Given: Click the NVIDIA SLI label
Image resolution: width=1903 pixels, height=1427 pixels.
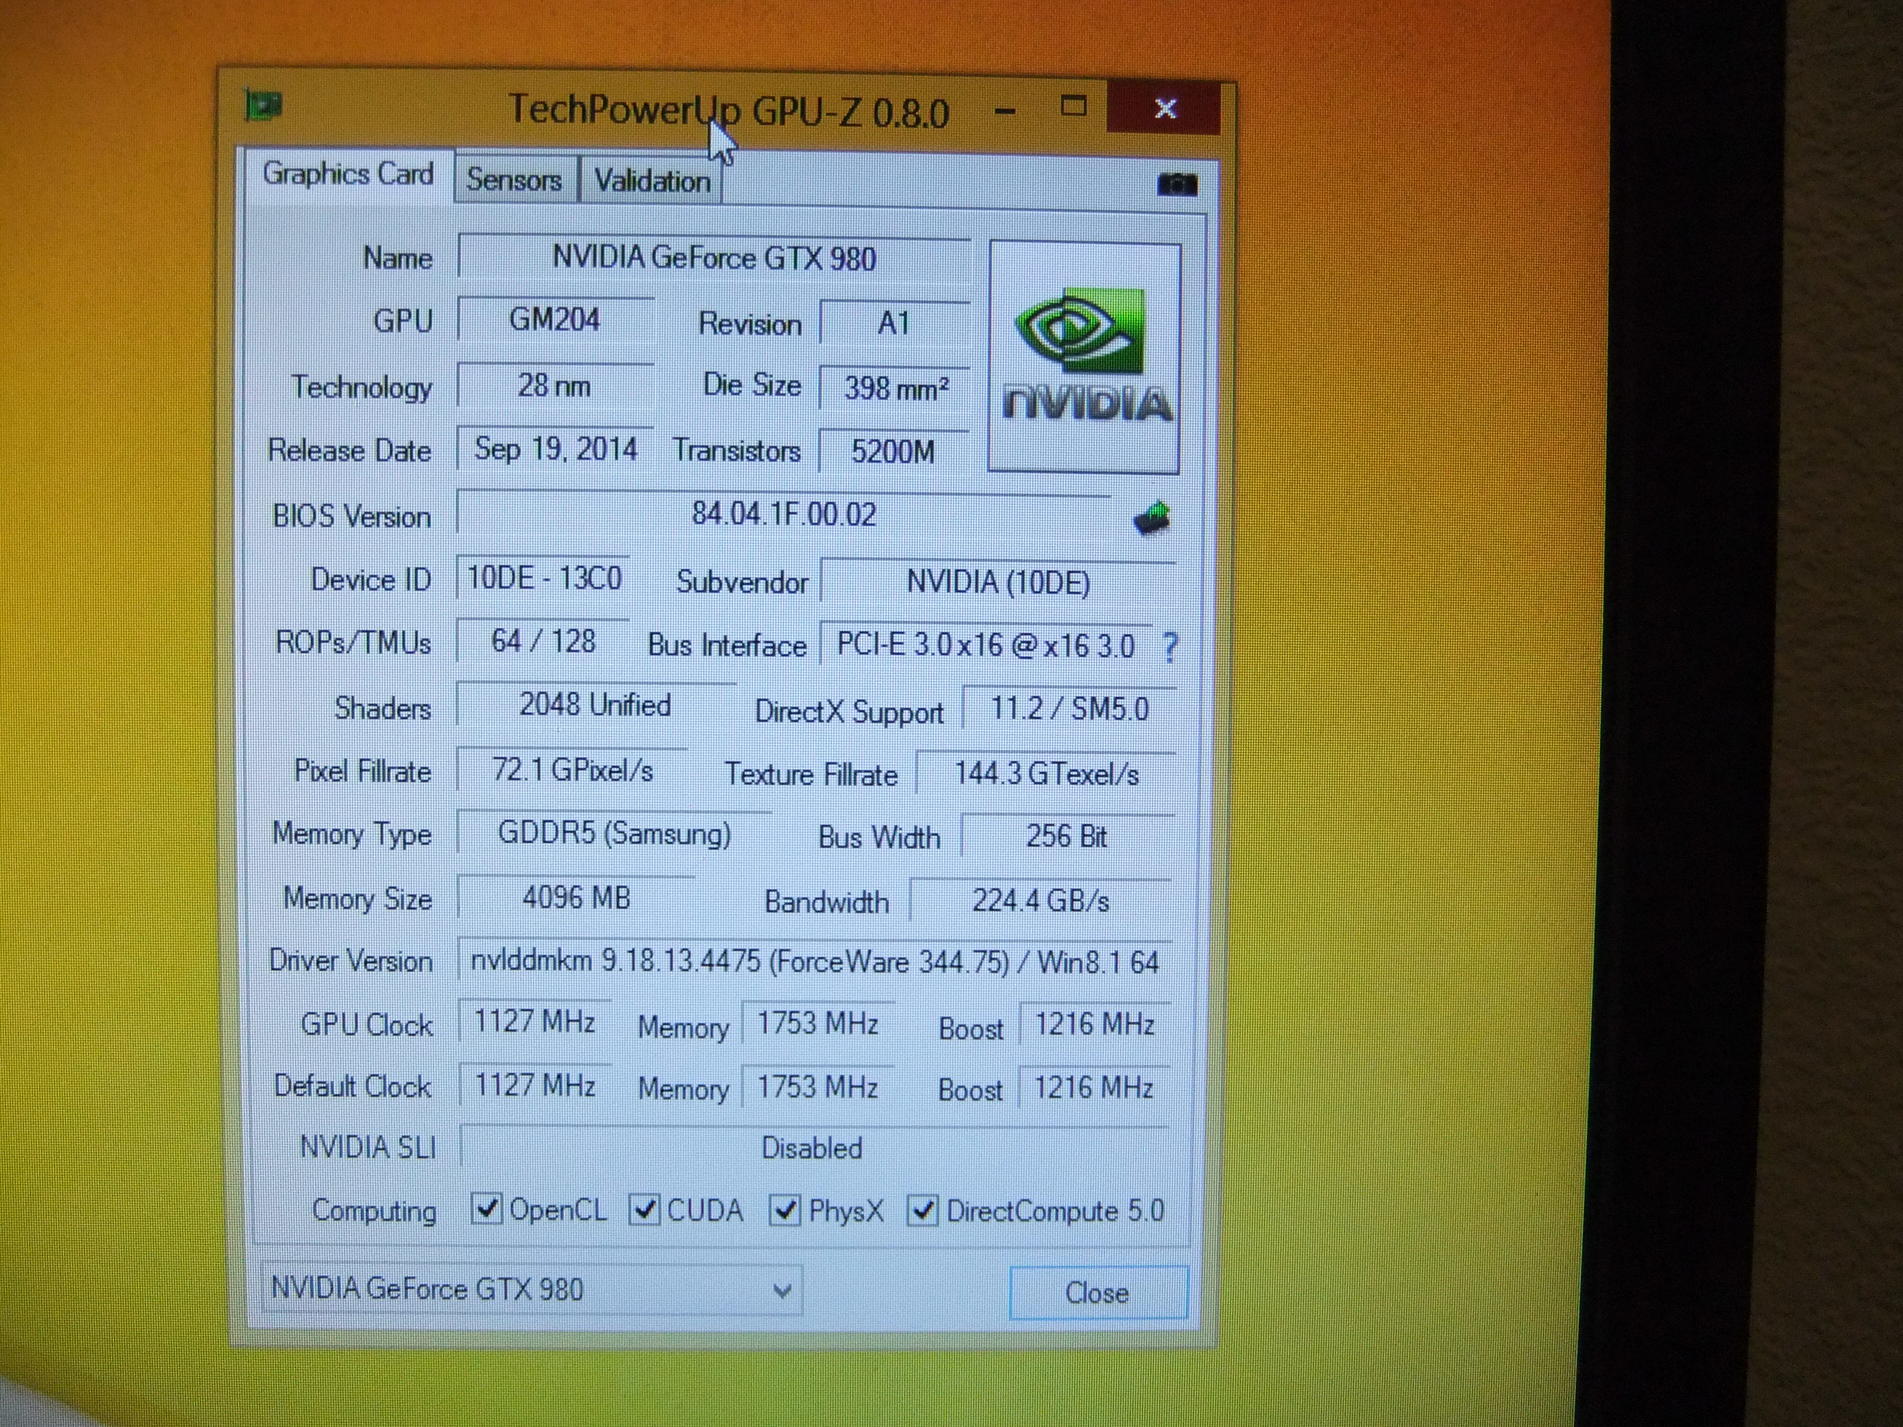Looking at the screenshot, I should [x=368, y=1147].
